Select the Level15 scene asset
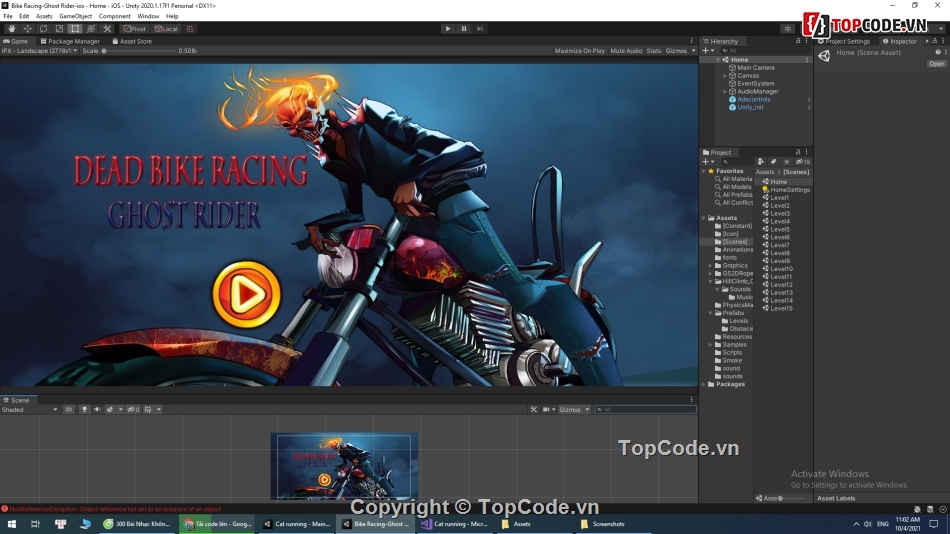The width and height of the screenshot is (950, 534). point(781,309)
